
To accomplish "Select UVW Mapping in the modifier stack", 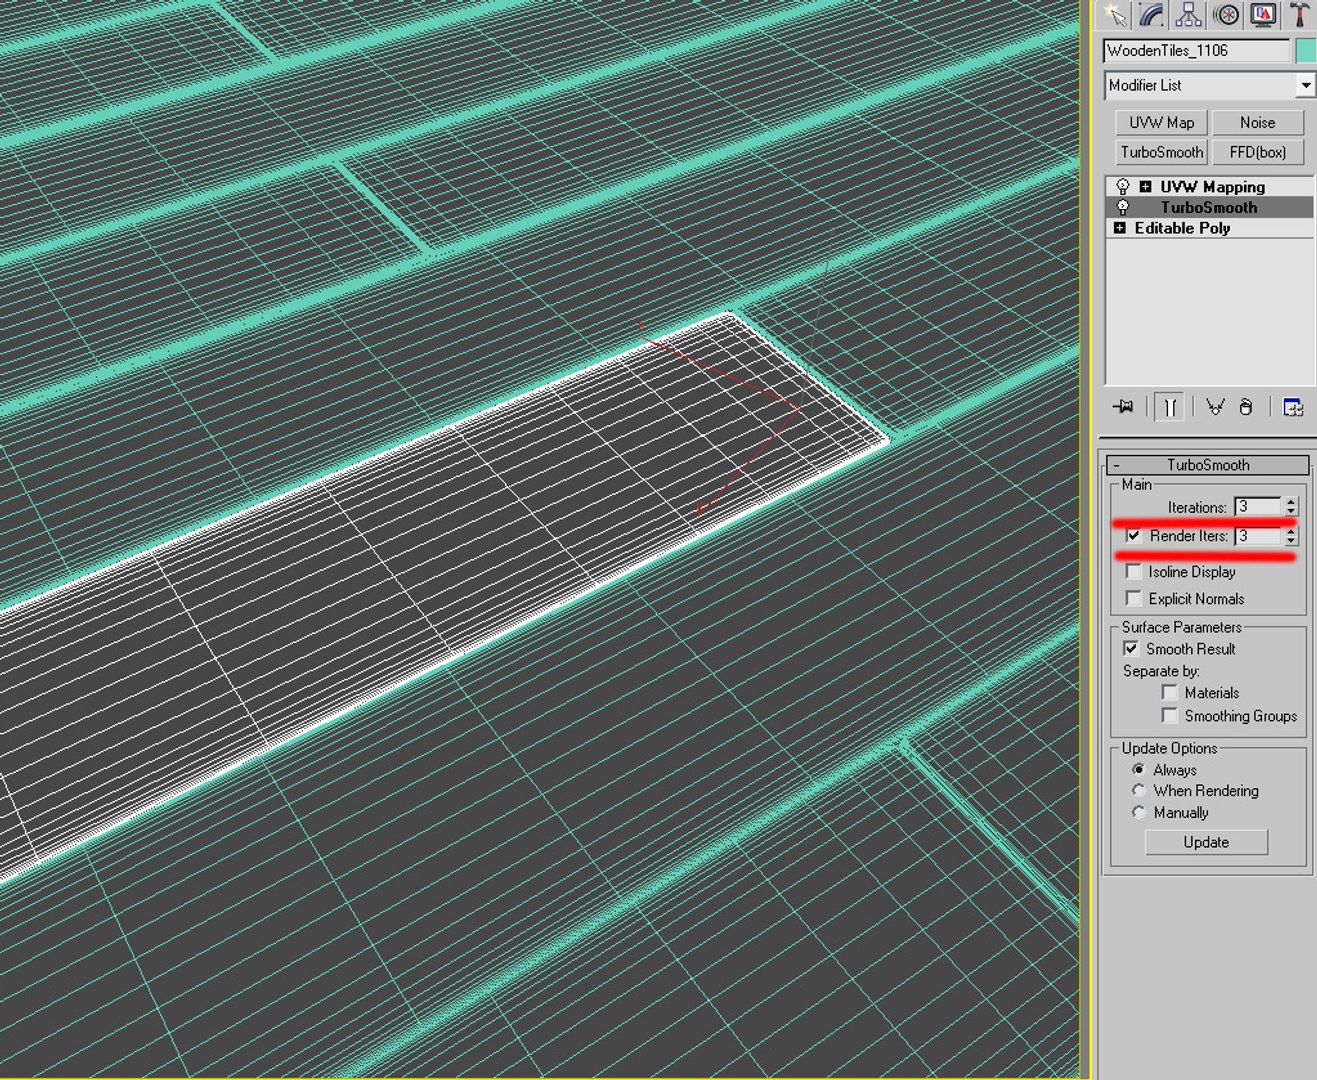I will pyautogui.click(x=1212, y=187).
